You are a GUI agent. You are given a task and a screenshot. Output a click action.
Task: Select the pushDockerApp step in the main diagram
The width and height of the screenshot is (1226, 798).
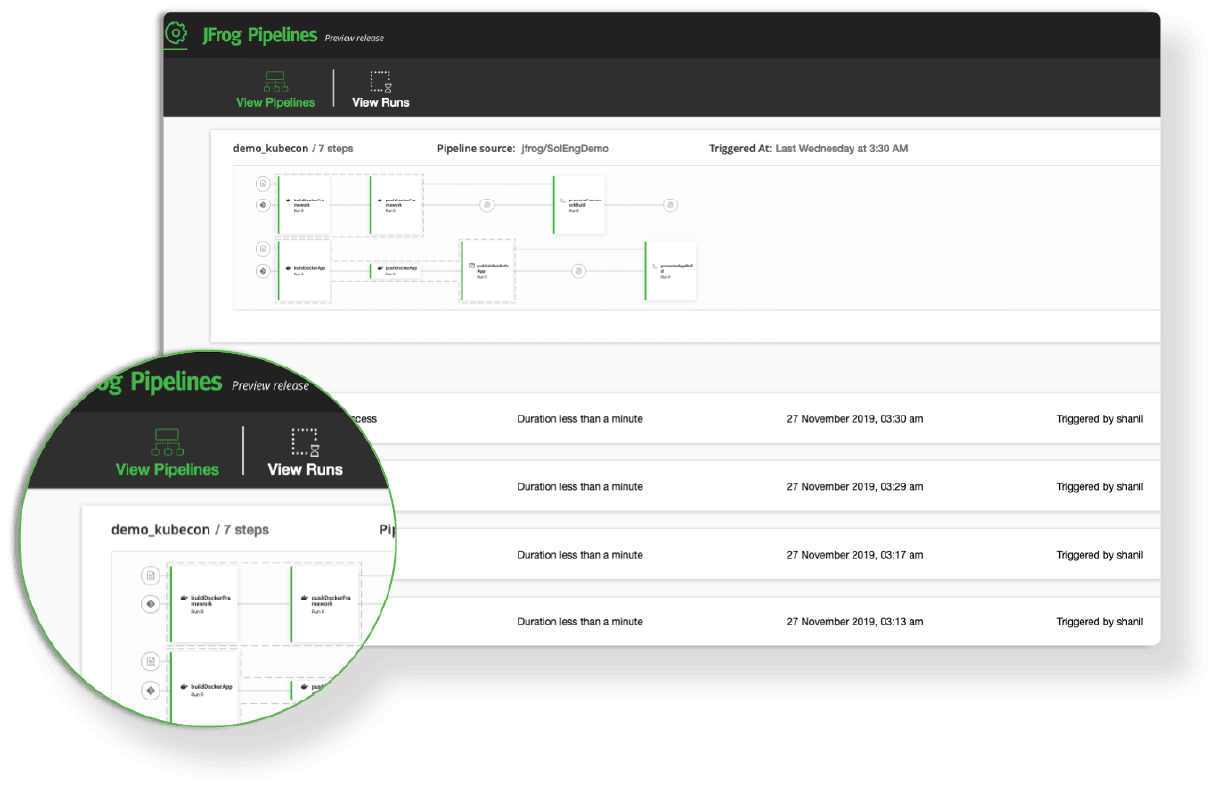396,269
